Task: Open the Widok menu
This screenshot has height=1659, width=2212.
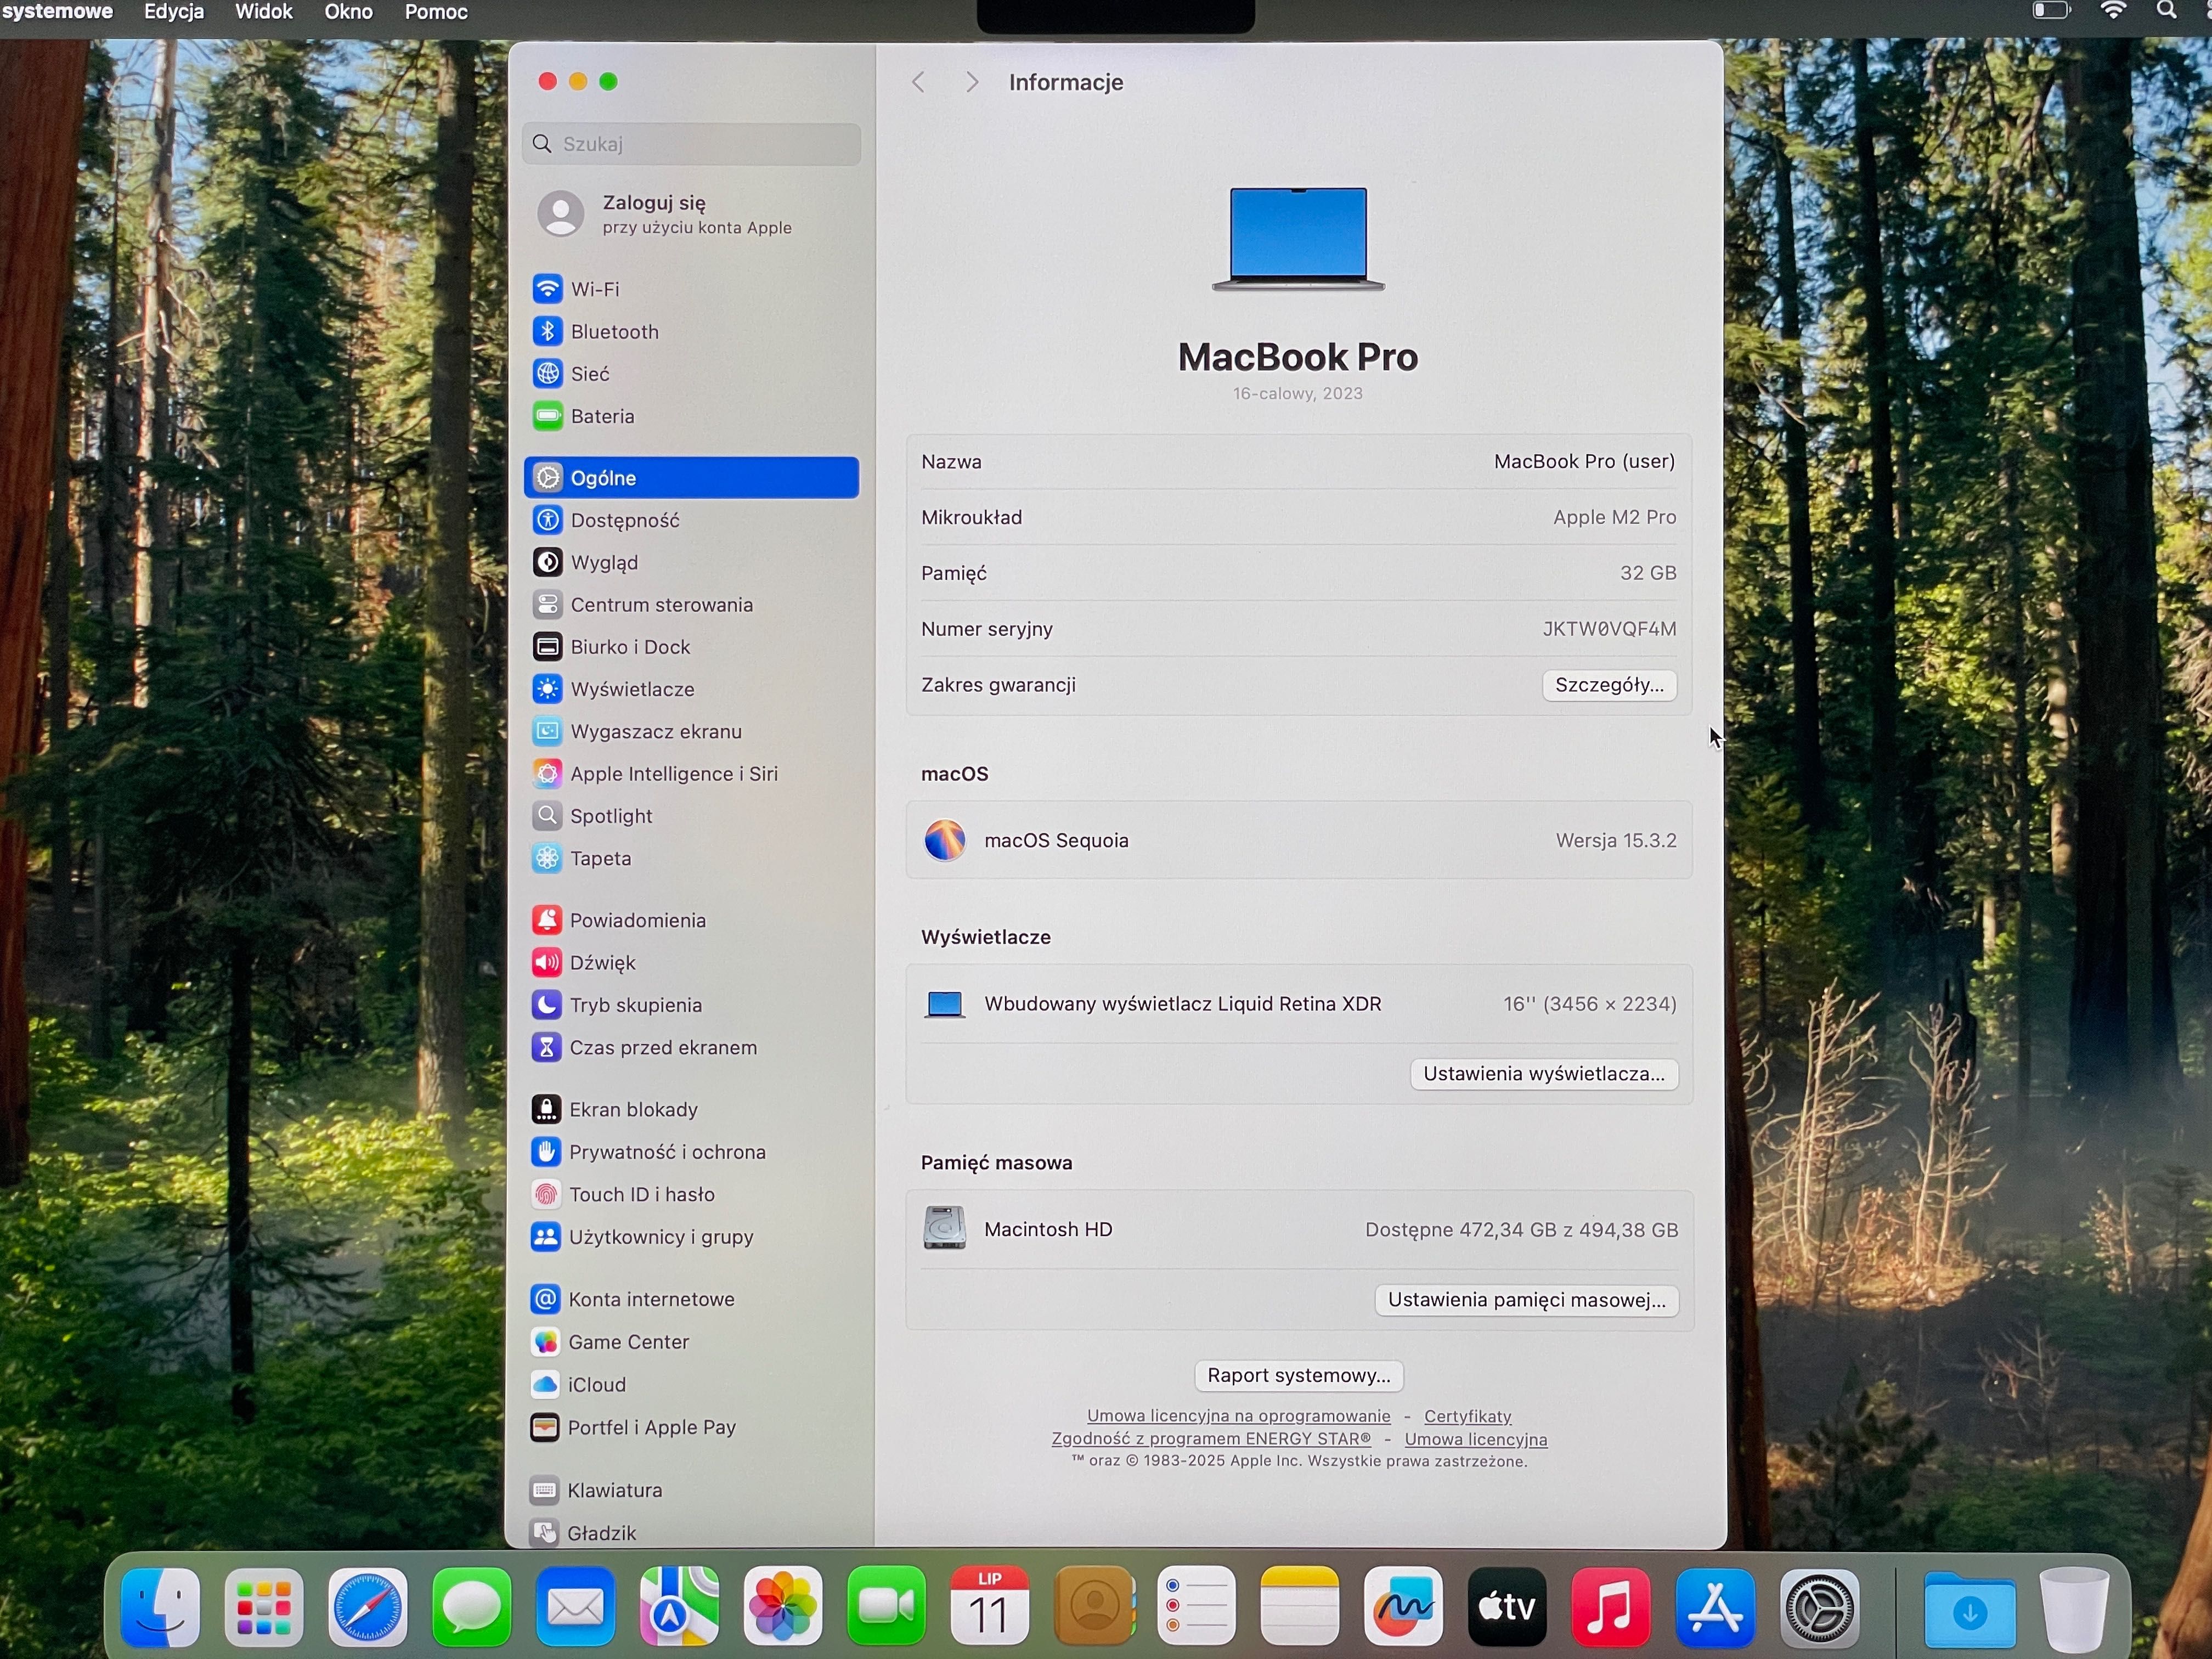Action: click(x=264, y=12)
